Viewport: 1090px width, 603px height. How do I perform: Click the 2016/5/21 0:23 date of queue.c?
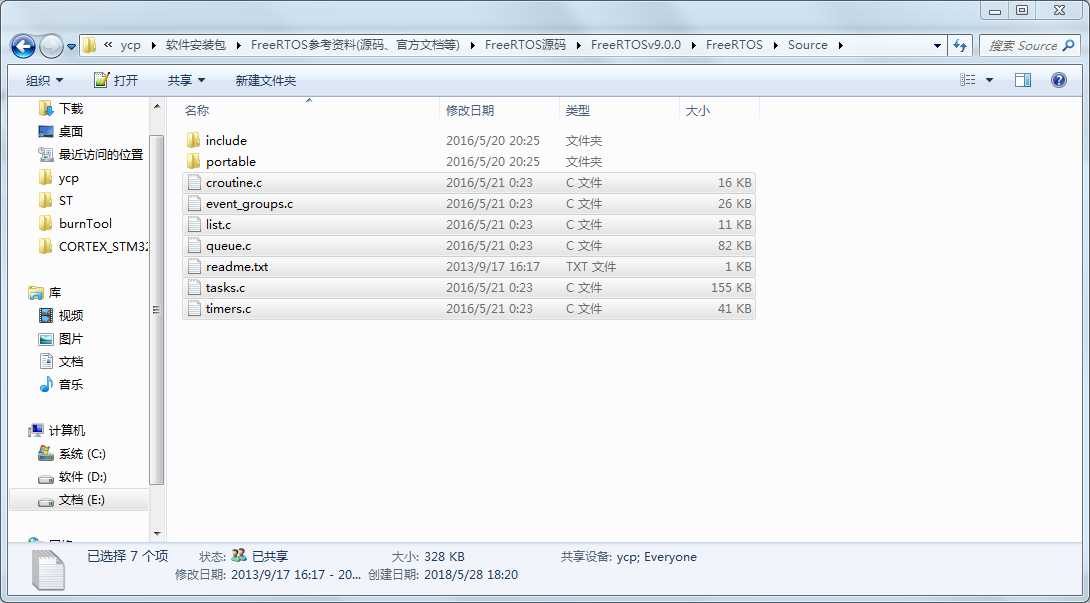[x=489, y=246]
